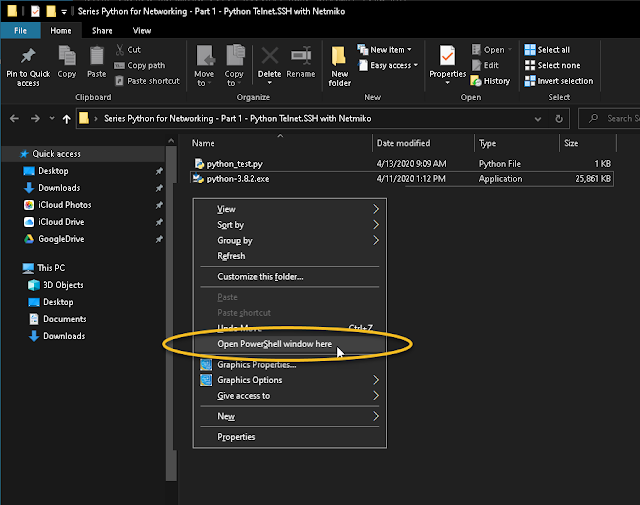Open GoogleDrive in navigation pane
This screenshot has height=505, width=640.
click(61, 239)
